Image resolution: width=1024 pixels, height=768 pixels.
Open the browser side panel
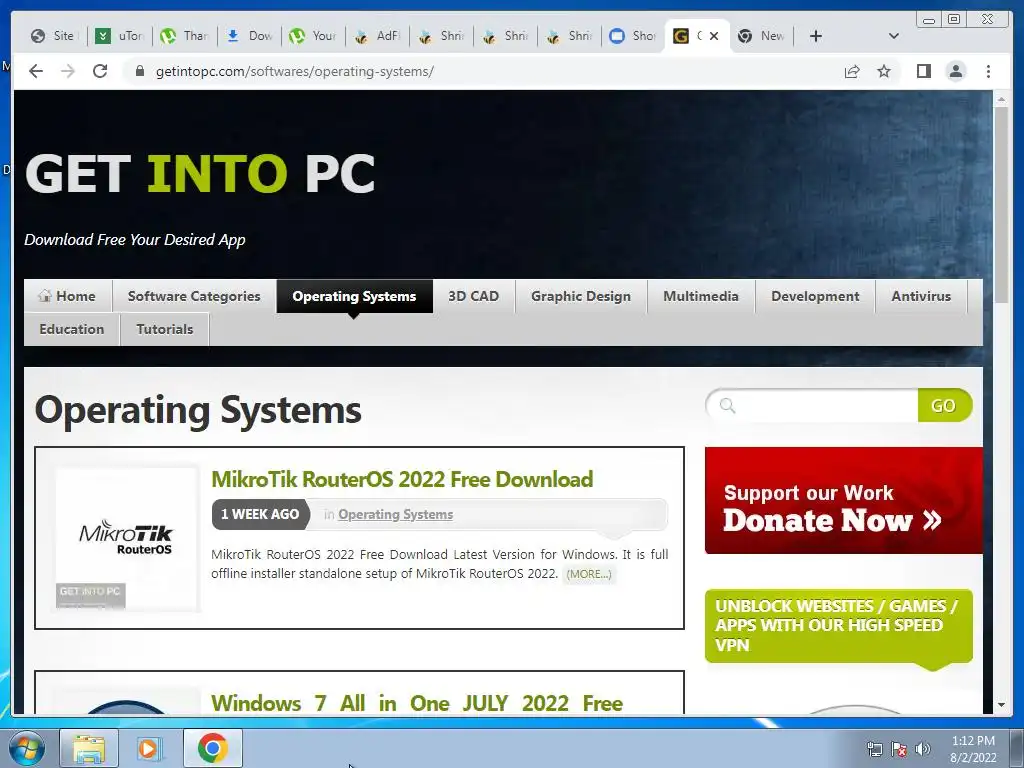[923, 71]
